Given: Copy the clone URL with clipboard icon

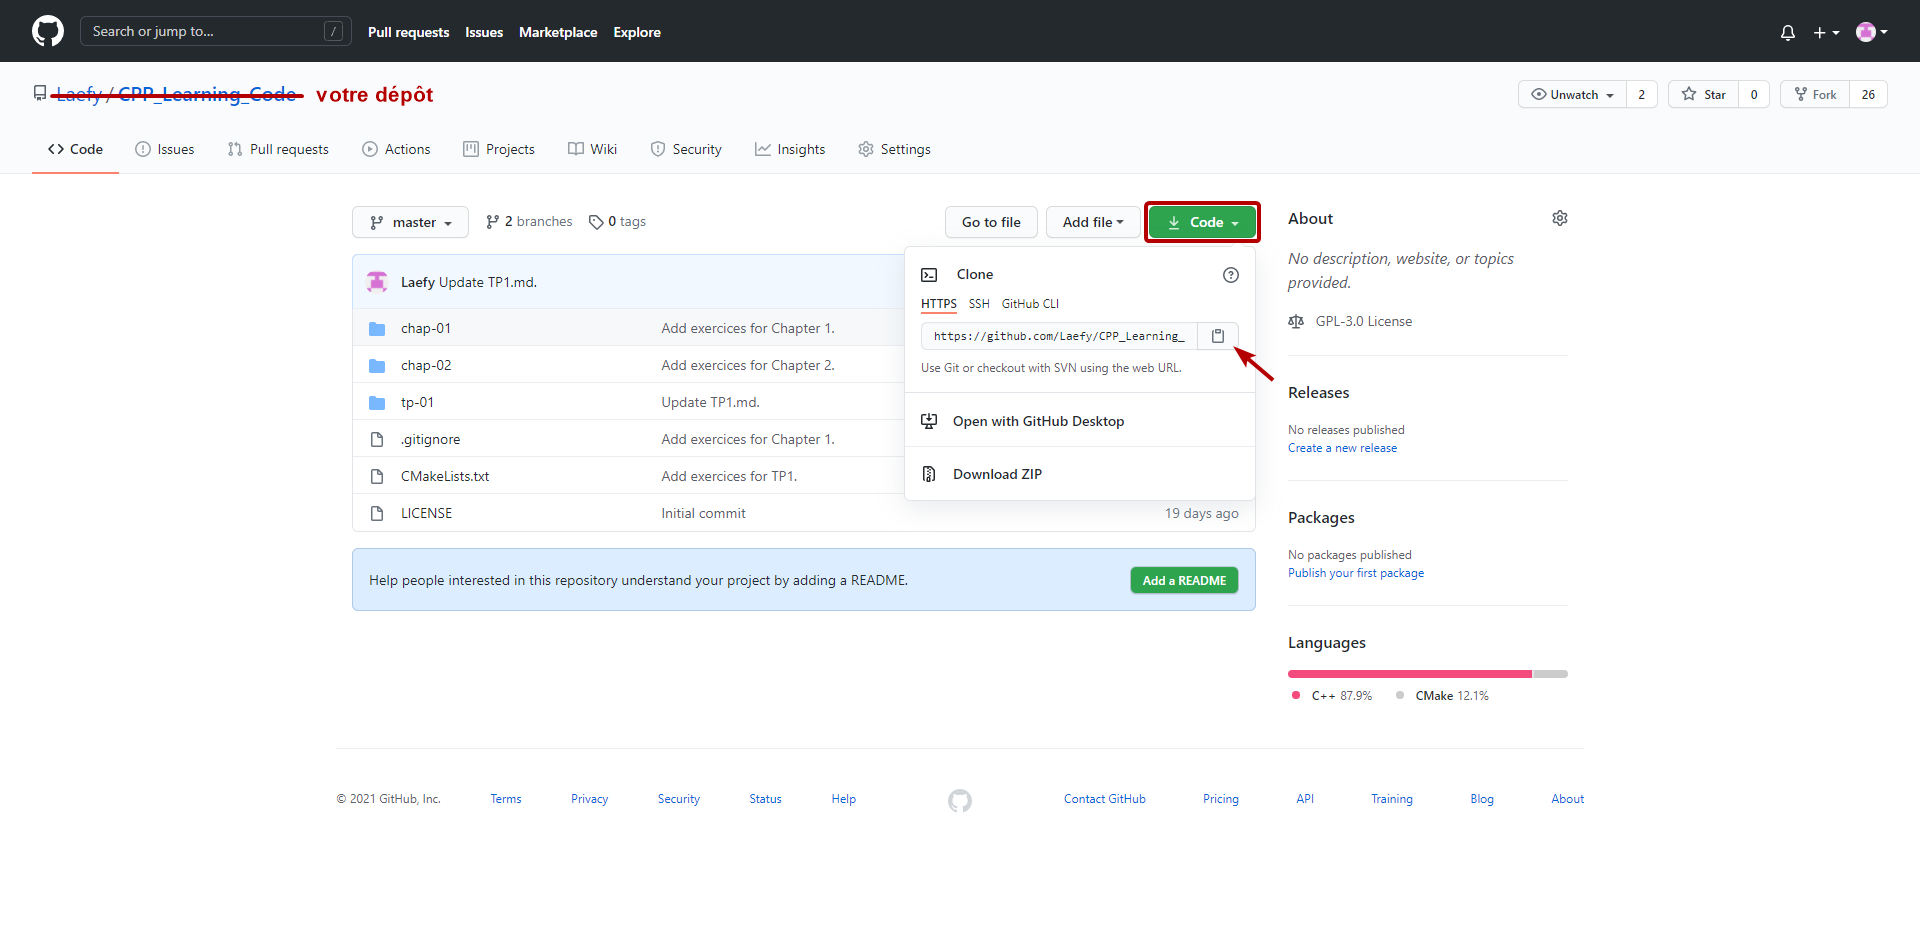Looking at the screenshot, I should [x=1218, y=336].
